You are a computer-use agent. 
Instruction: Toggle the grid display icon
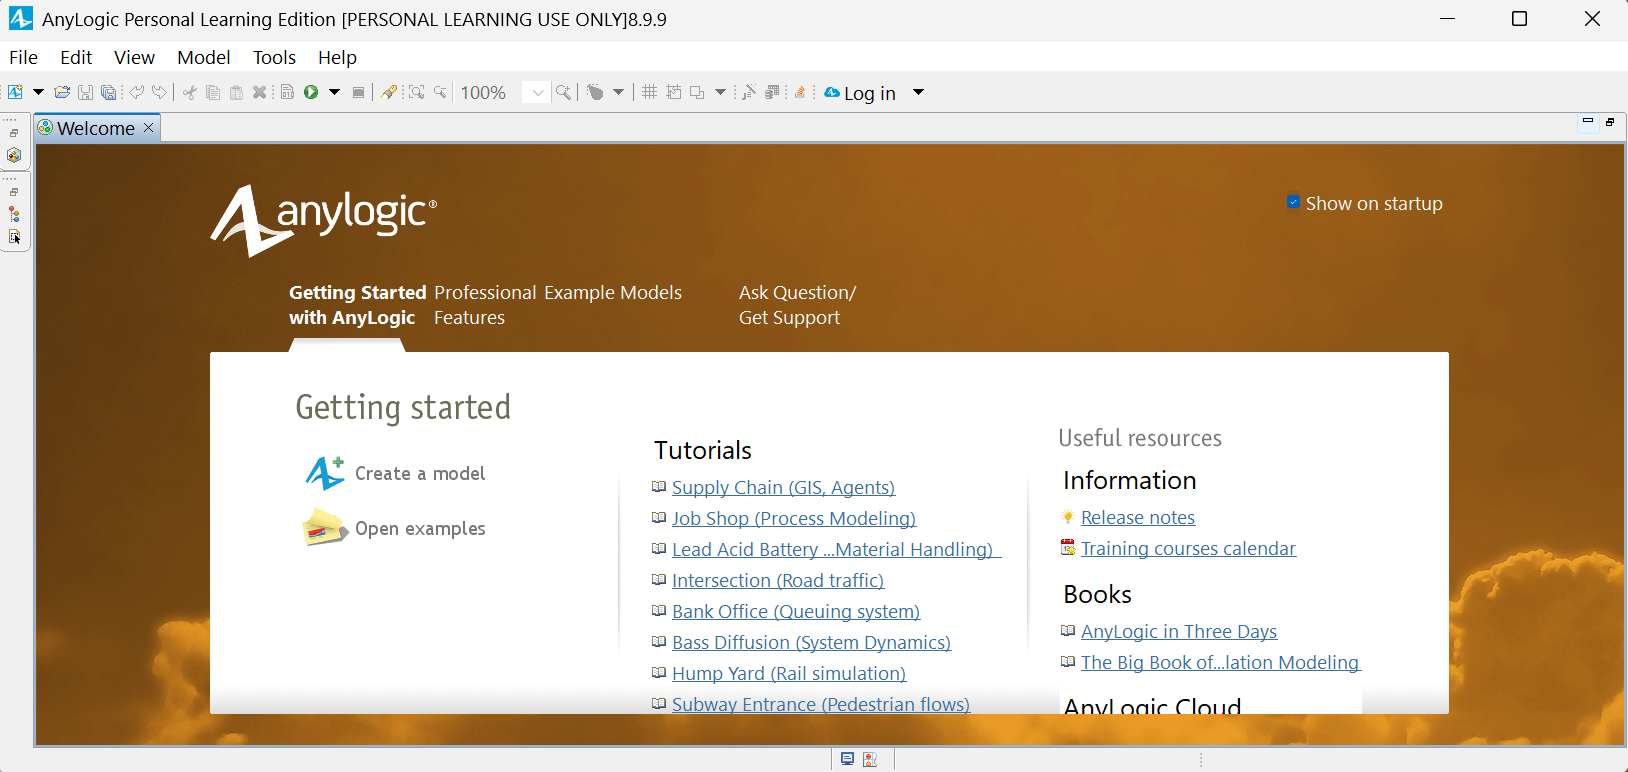pyautogui.click(x=649, y=92)
